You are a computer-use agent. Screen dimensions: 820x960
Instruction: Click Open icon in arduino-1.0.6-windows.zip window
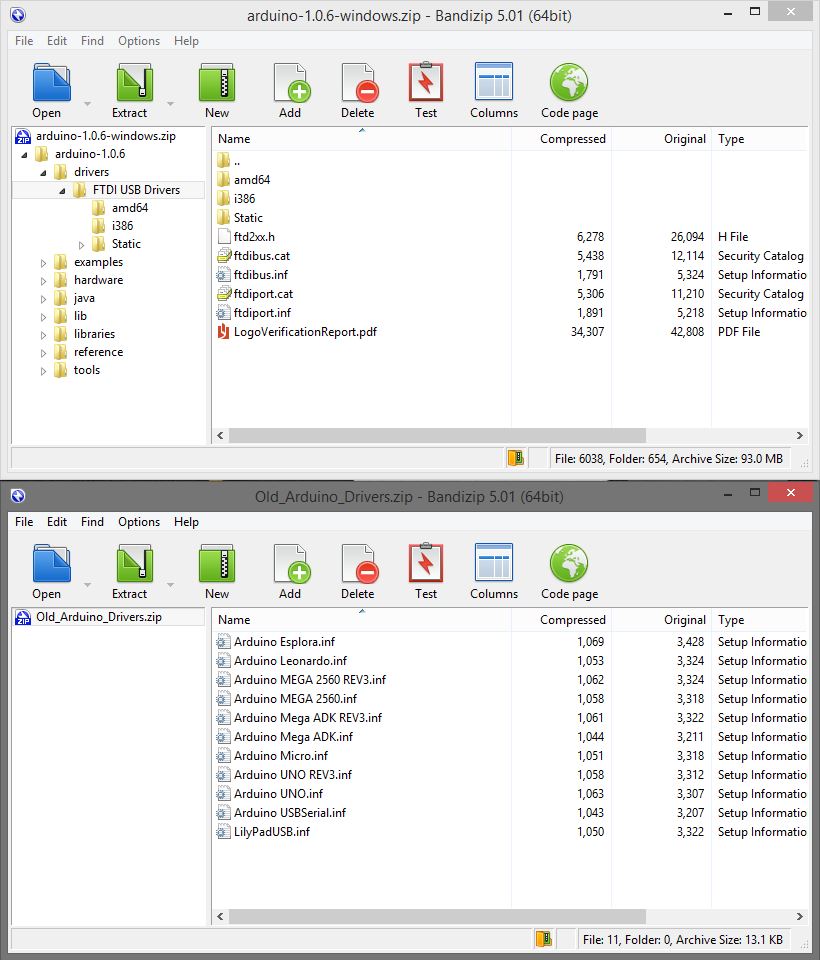(51, 82)
